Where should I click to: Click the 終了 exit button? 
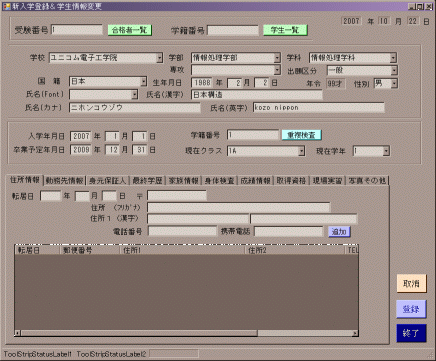click(411, 333)
